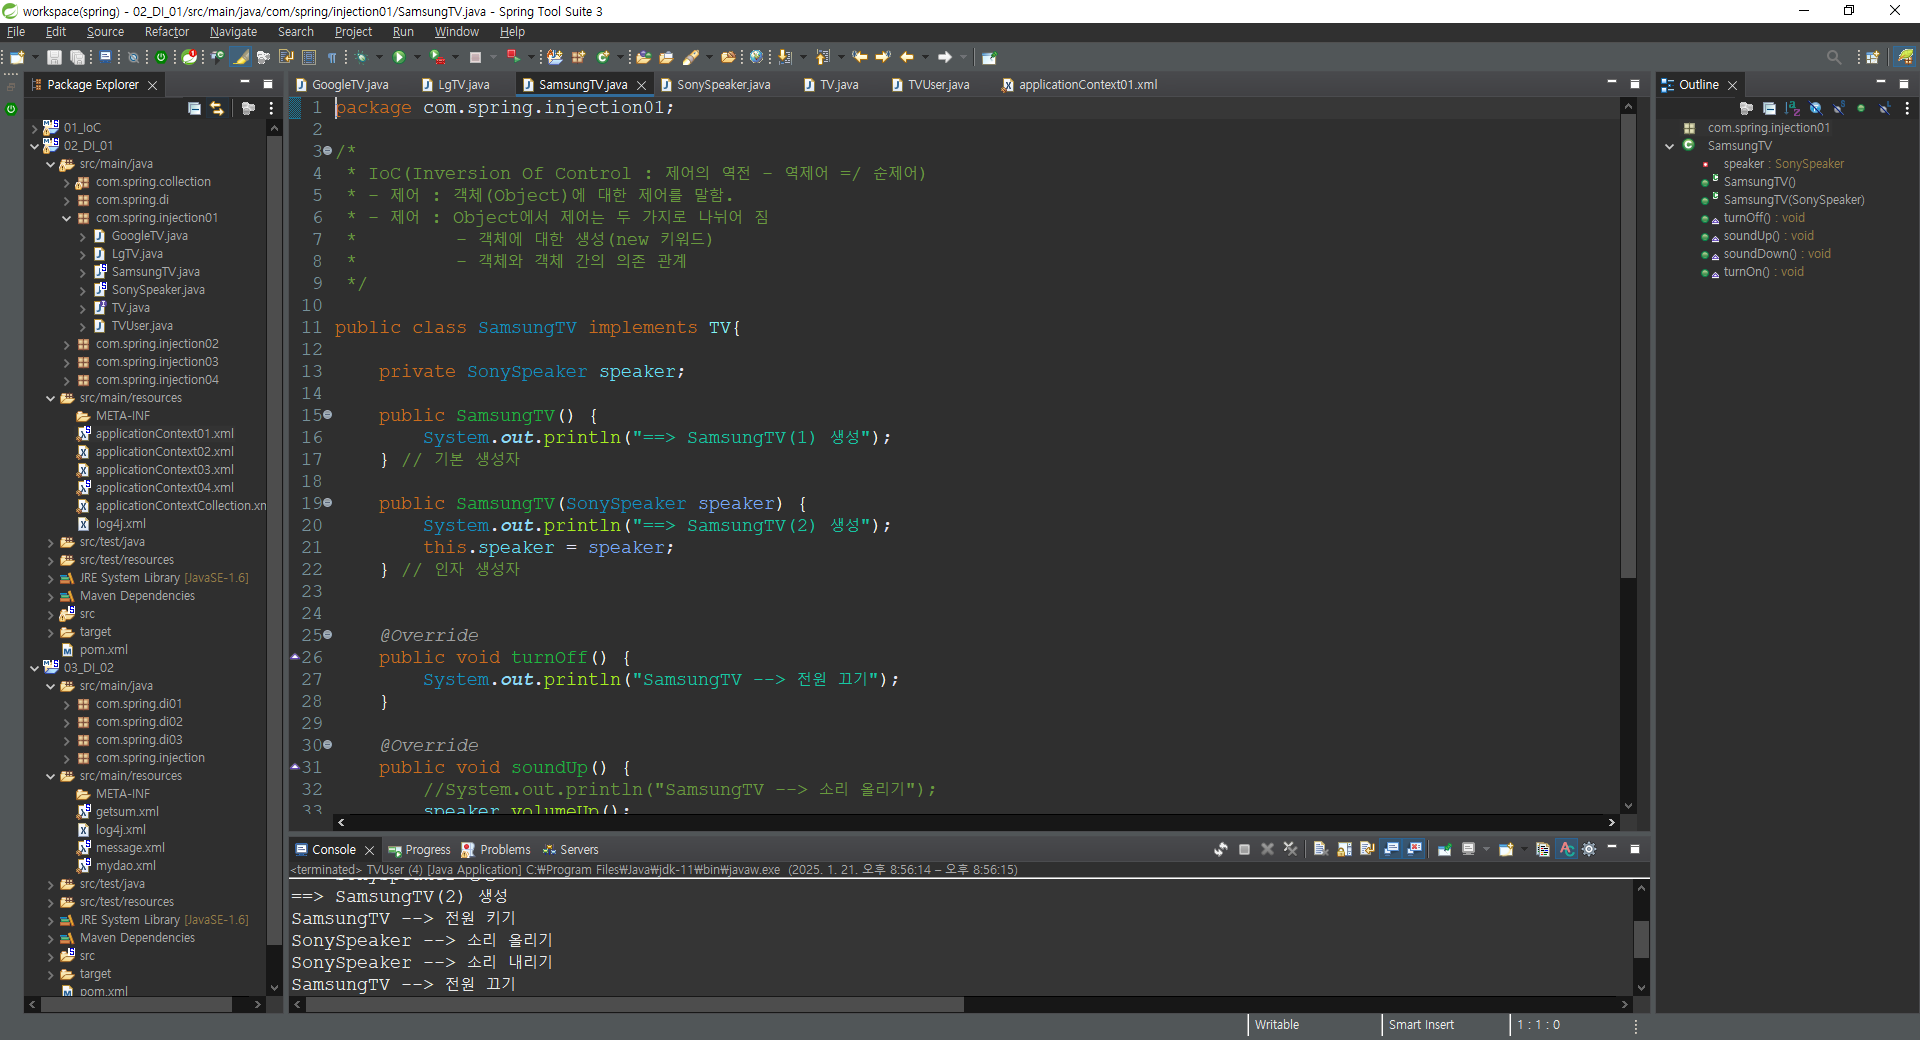Open the Run button dropdown arrow

coord(417,57)
